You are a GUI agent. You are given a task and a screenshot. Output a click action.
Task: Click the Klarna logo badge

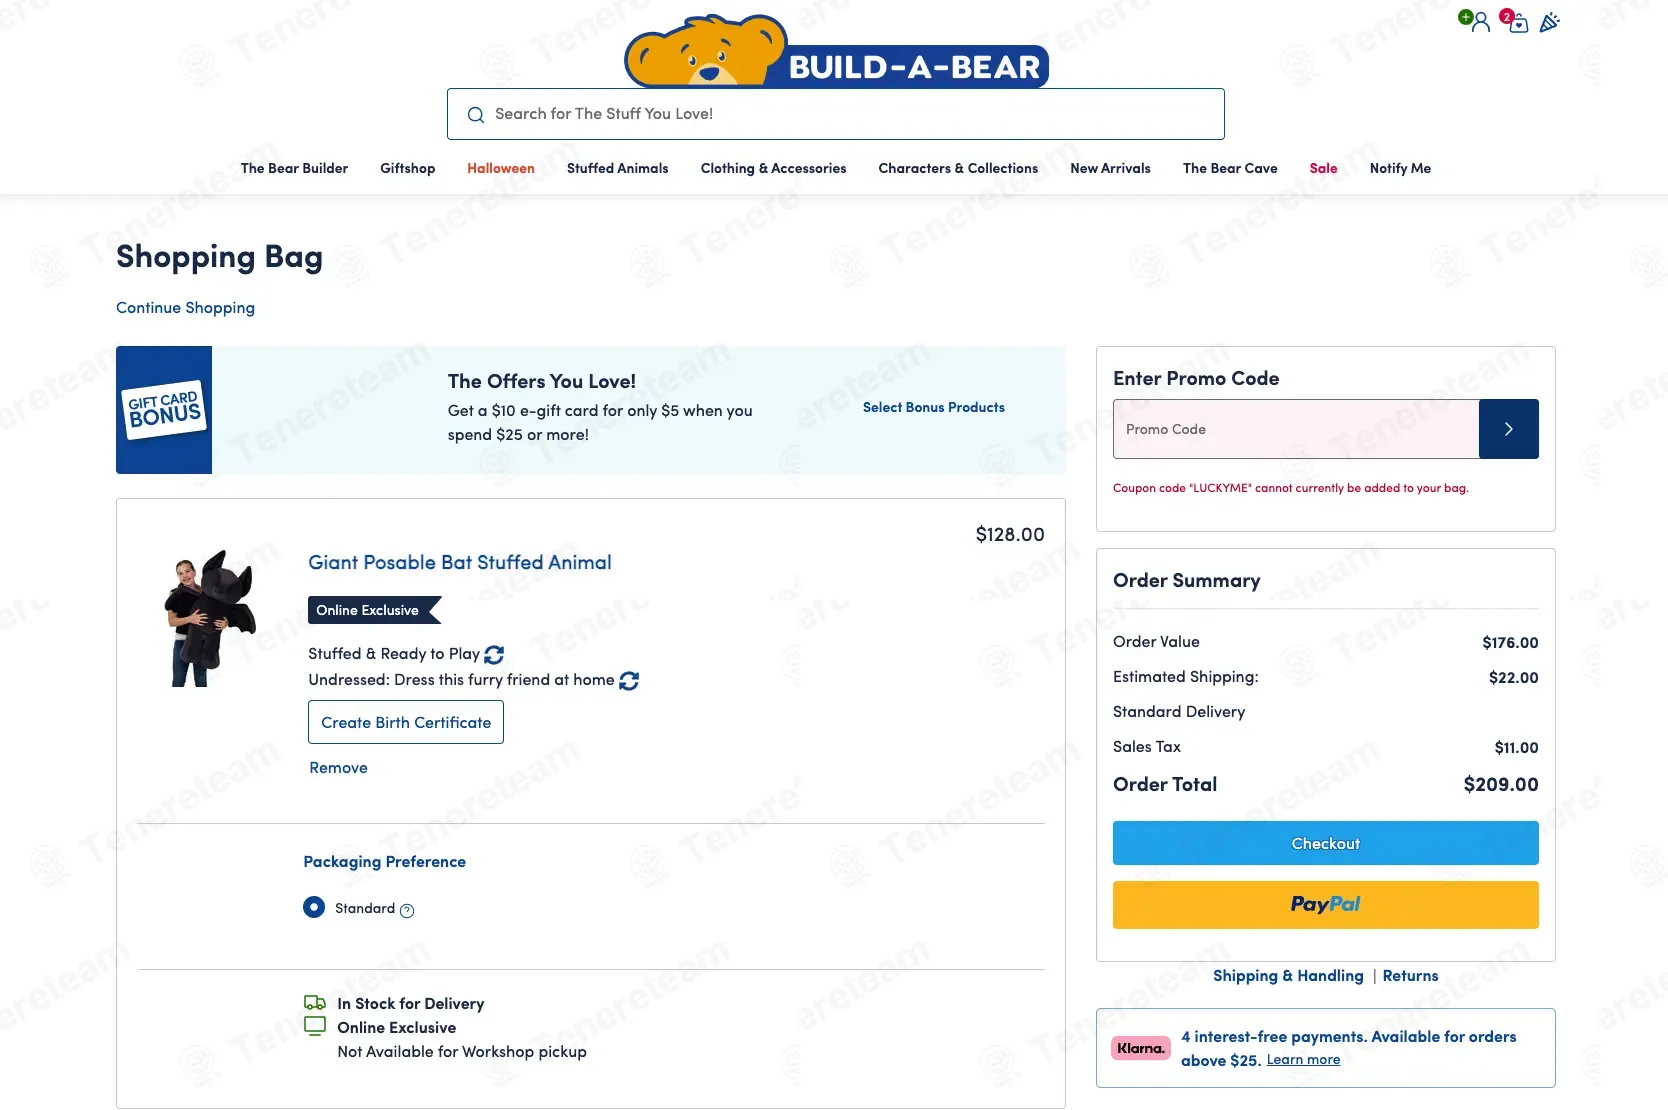pos(1140,1048)
